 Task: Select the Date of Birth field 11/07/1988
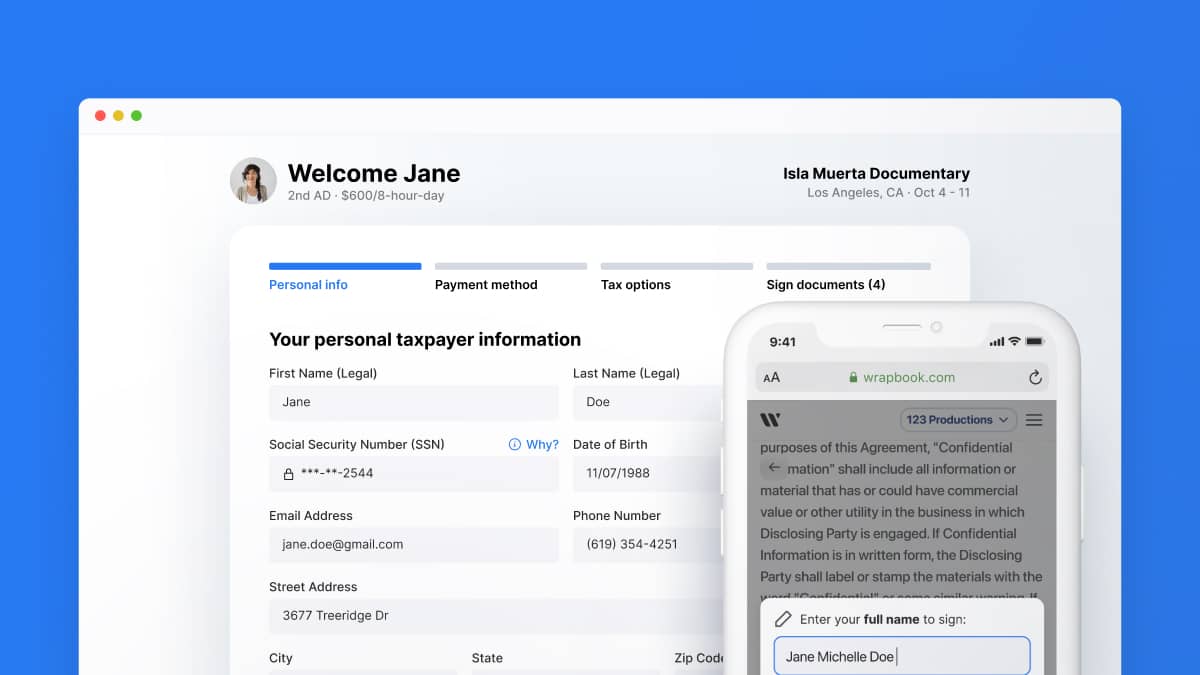(647, 473)
